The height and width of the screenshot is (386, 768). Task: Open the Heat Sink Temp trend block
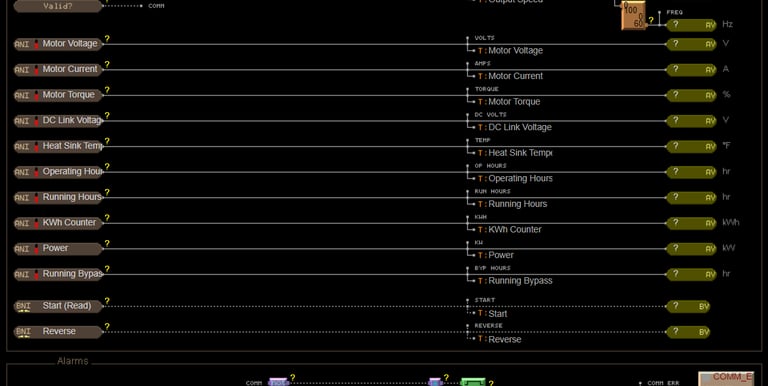[515, 153]
